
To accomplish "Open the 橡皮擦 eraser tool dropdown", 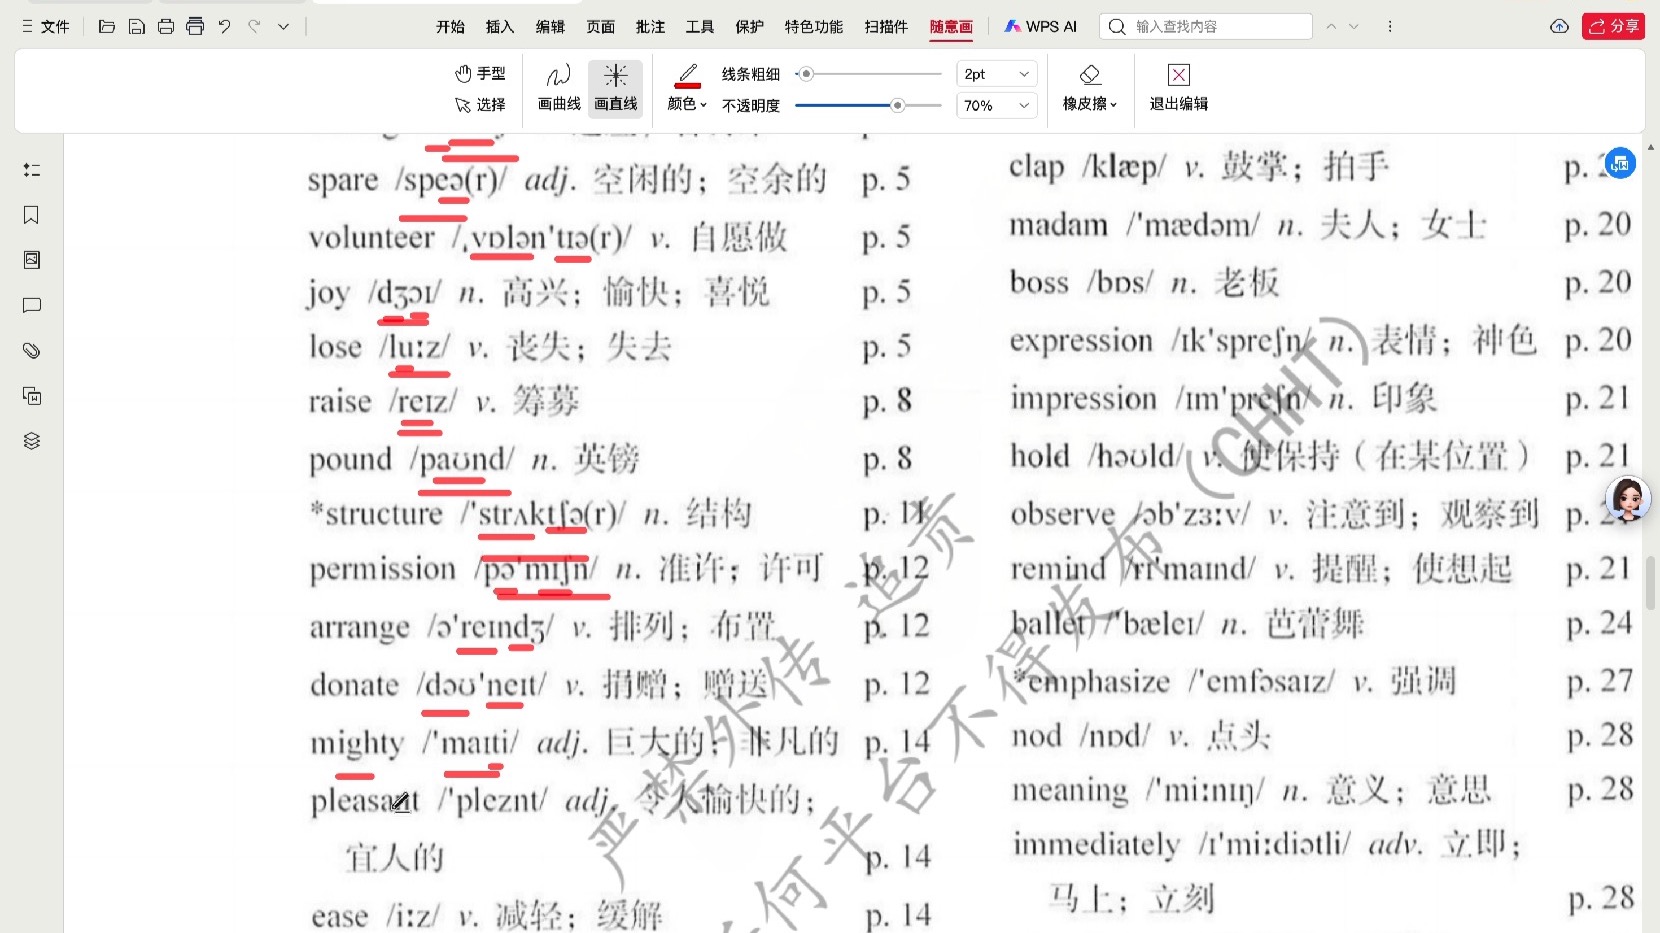I will pyautogui.click(x=1090, y=88).
